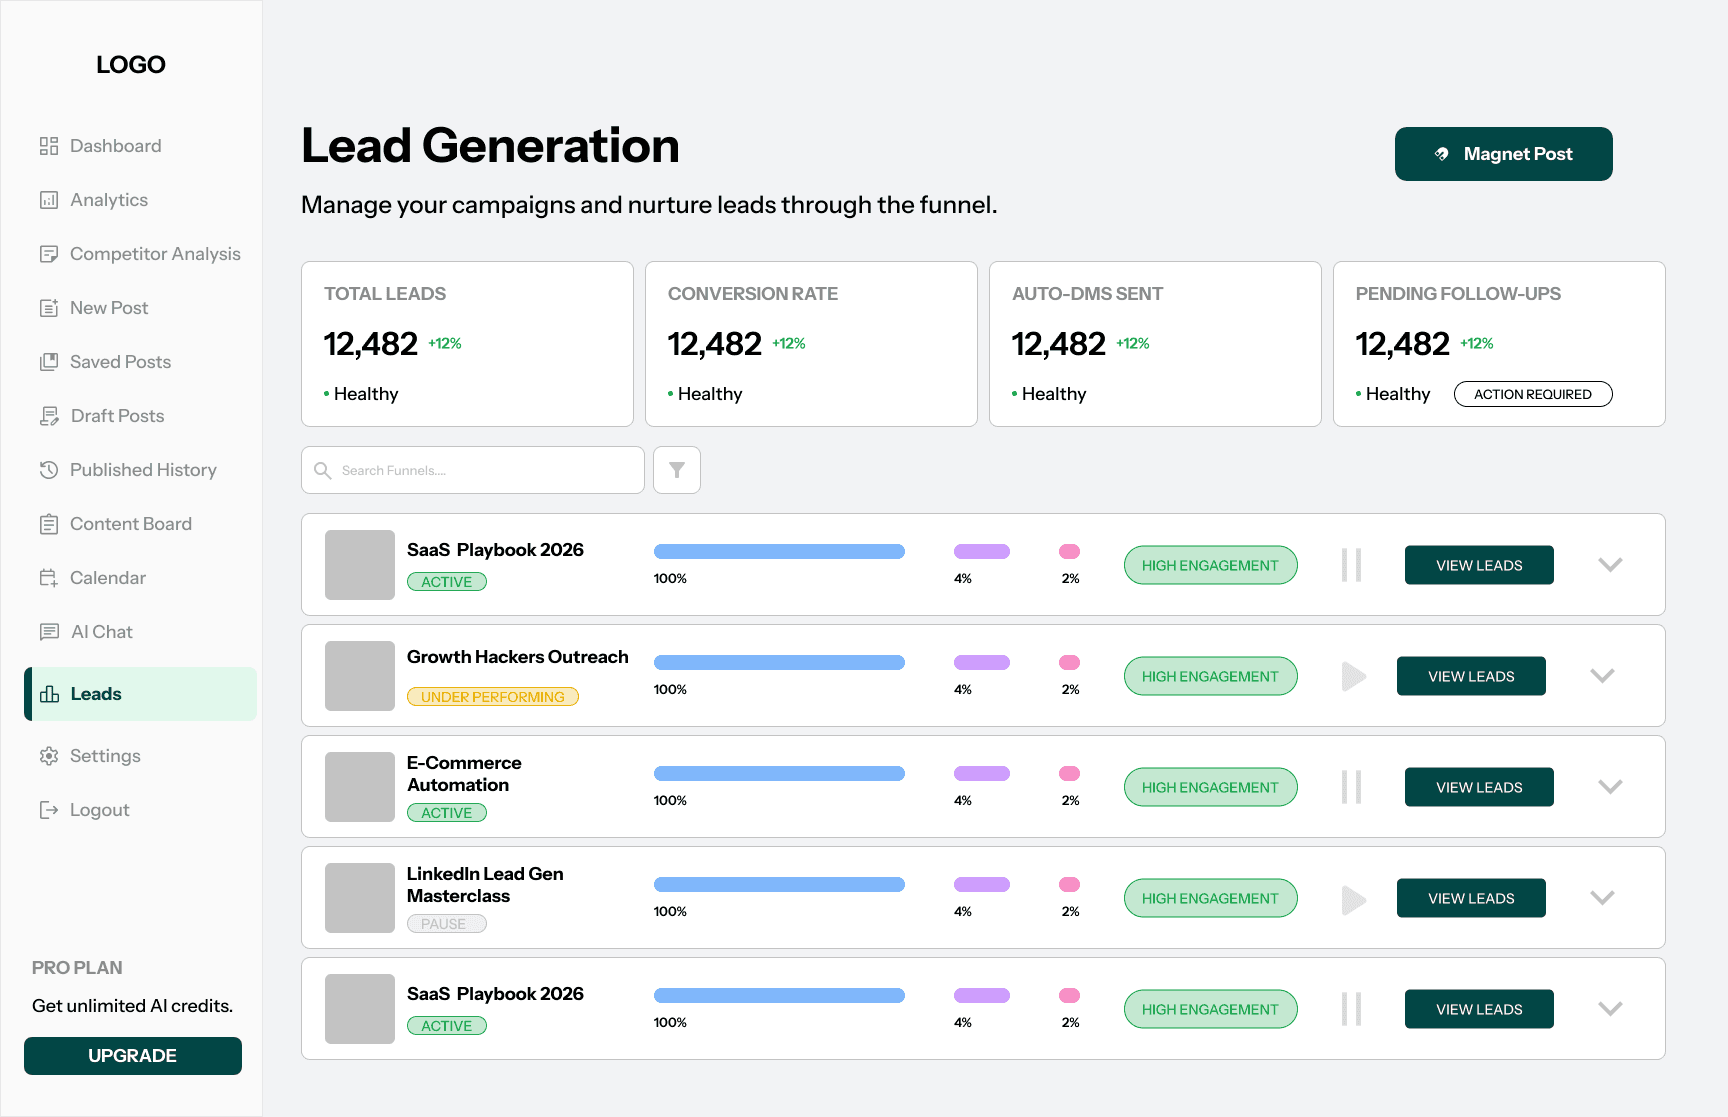This screenshot has width=1728, height=1117.
Task: Click the Analytics chart icon in sidebar
Action: [48, 200]
